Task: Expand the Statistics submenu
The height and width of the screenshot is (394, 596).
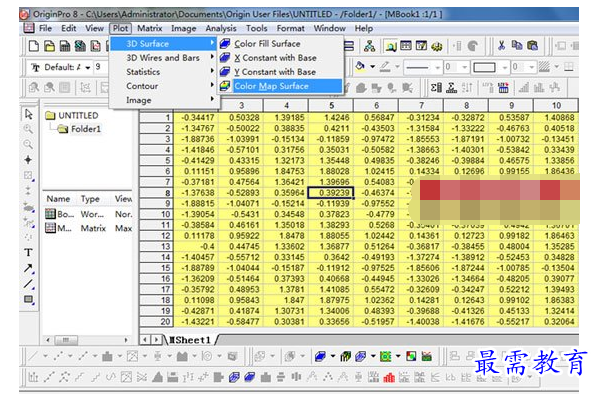Action: (x=163, y=72)
